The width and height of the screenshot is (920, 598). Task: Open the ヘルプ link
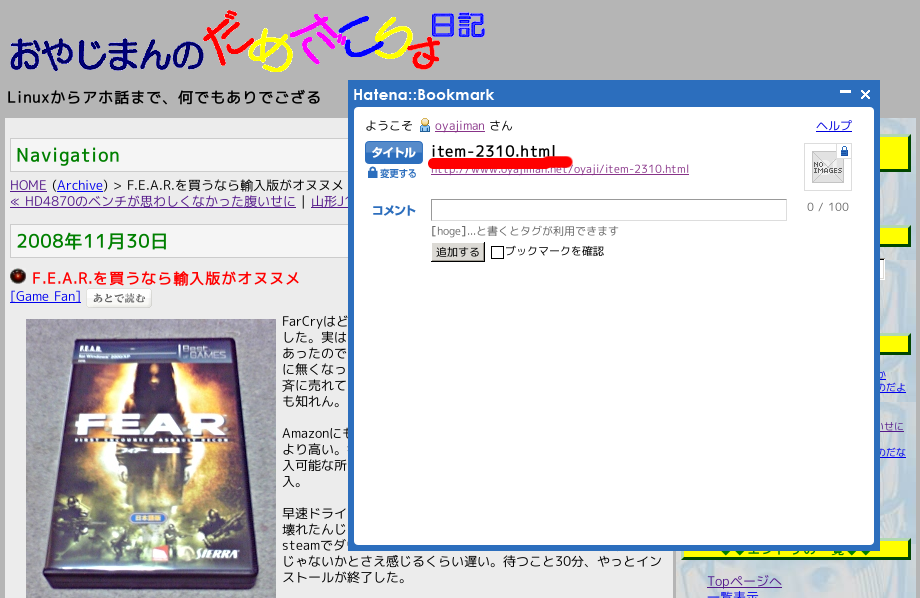(x=834, y=125)
